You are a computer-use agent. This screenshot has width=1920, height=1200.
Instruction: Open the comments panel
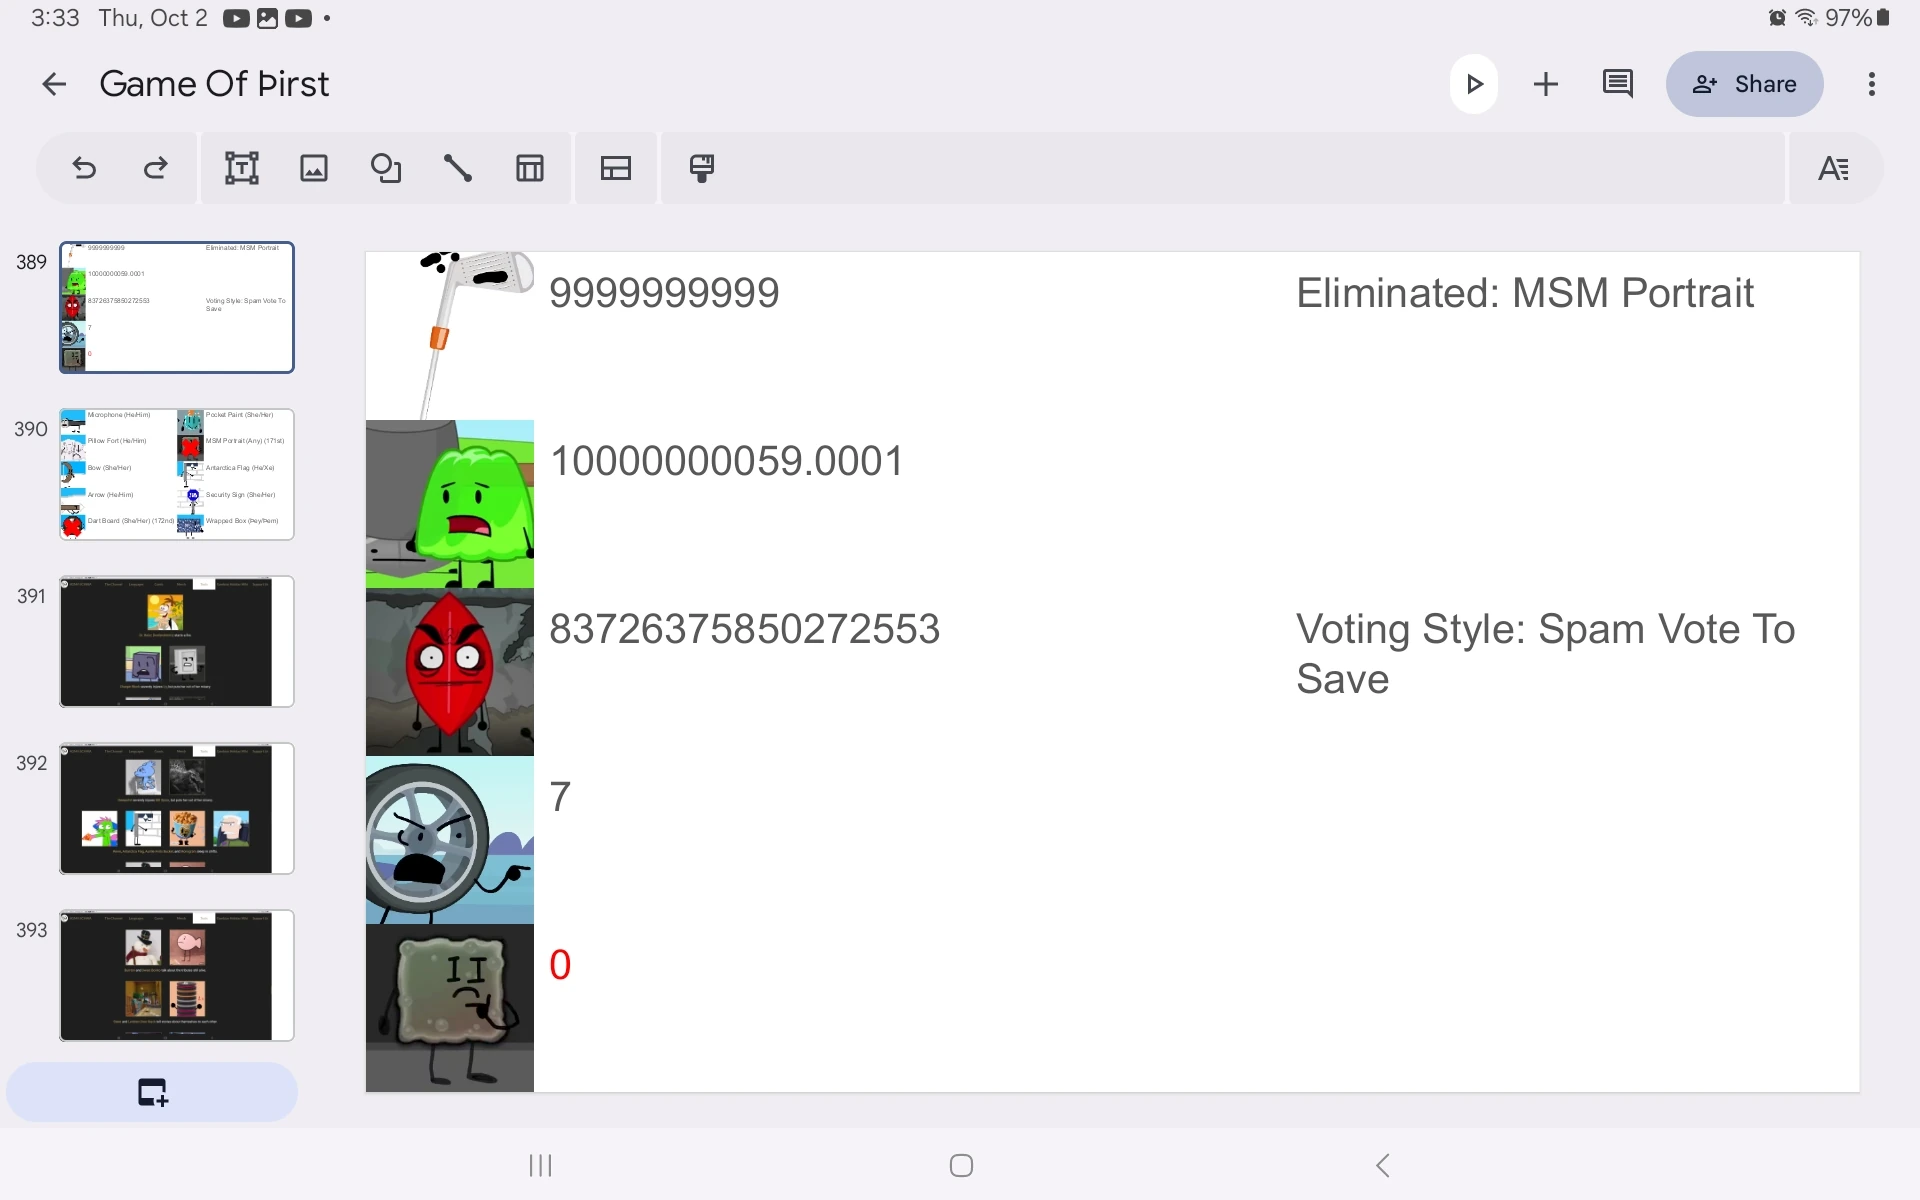click(1617, 84)
